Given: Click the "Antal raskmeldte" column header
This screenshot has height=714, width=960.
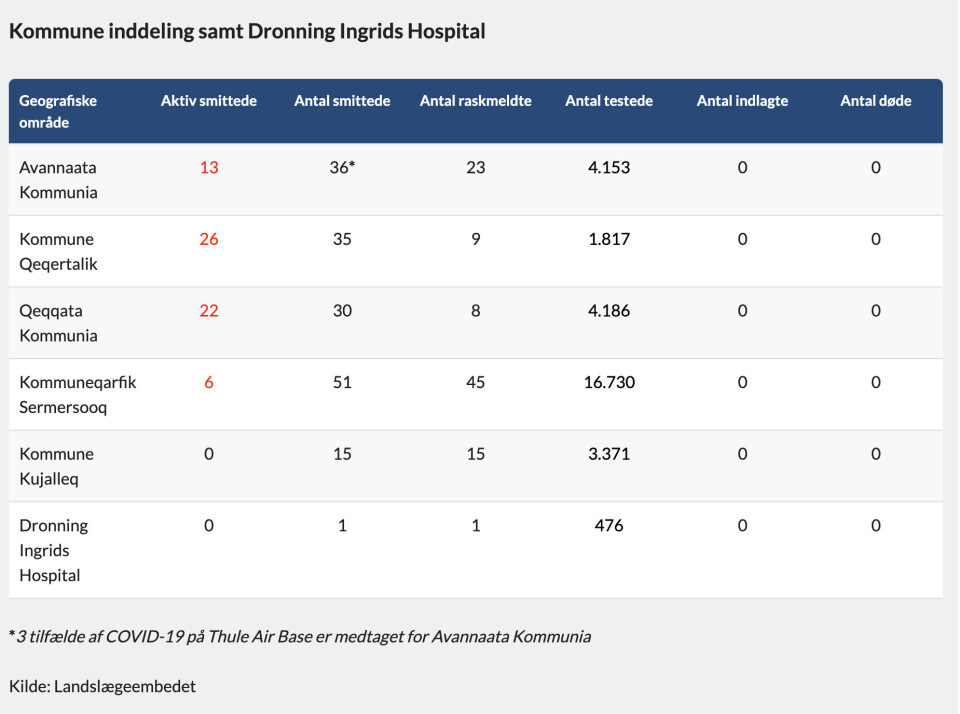Looking at the screenshot, I should [475, 101].
